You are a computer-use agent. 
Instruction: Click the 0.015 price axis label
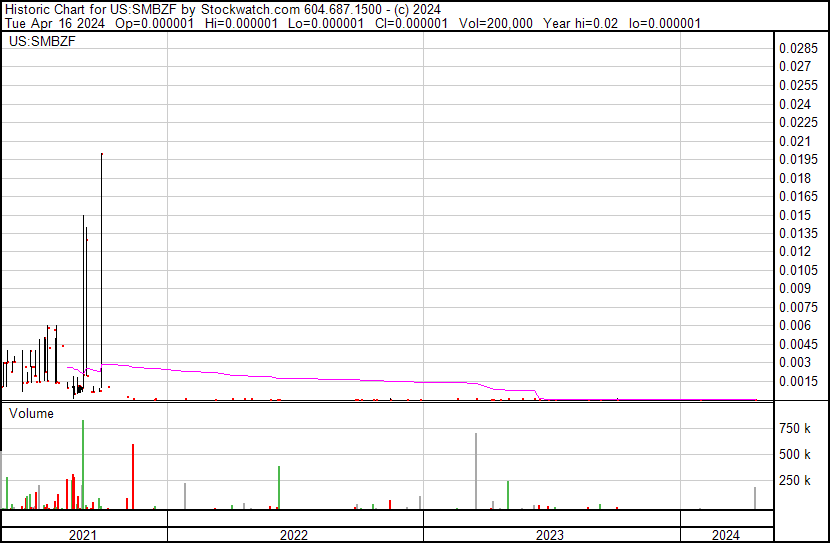[x=795, y=215]
